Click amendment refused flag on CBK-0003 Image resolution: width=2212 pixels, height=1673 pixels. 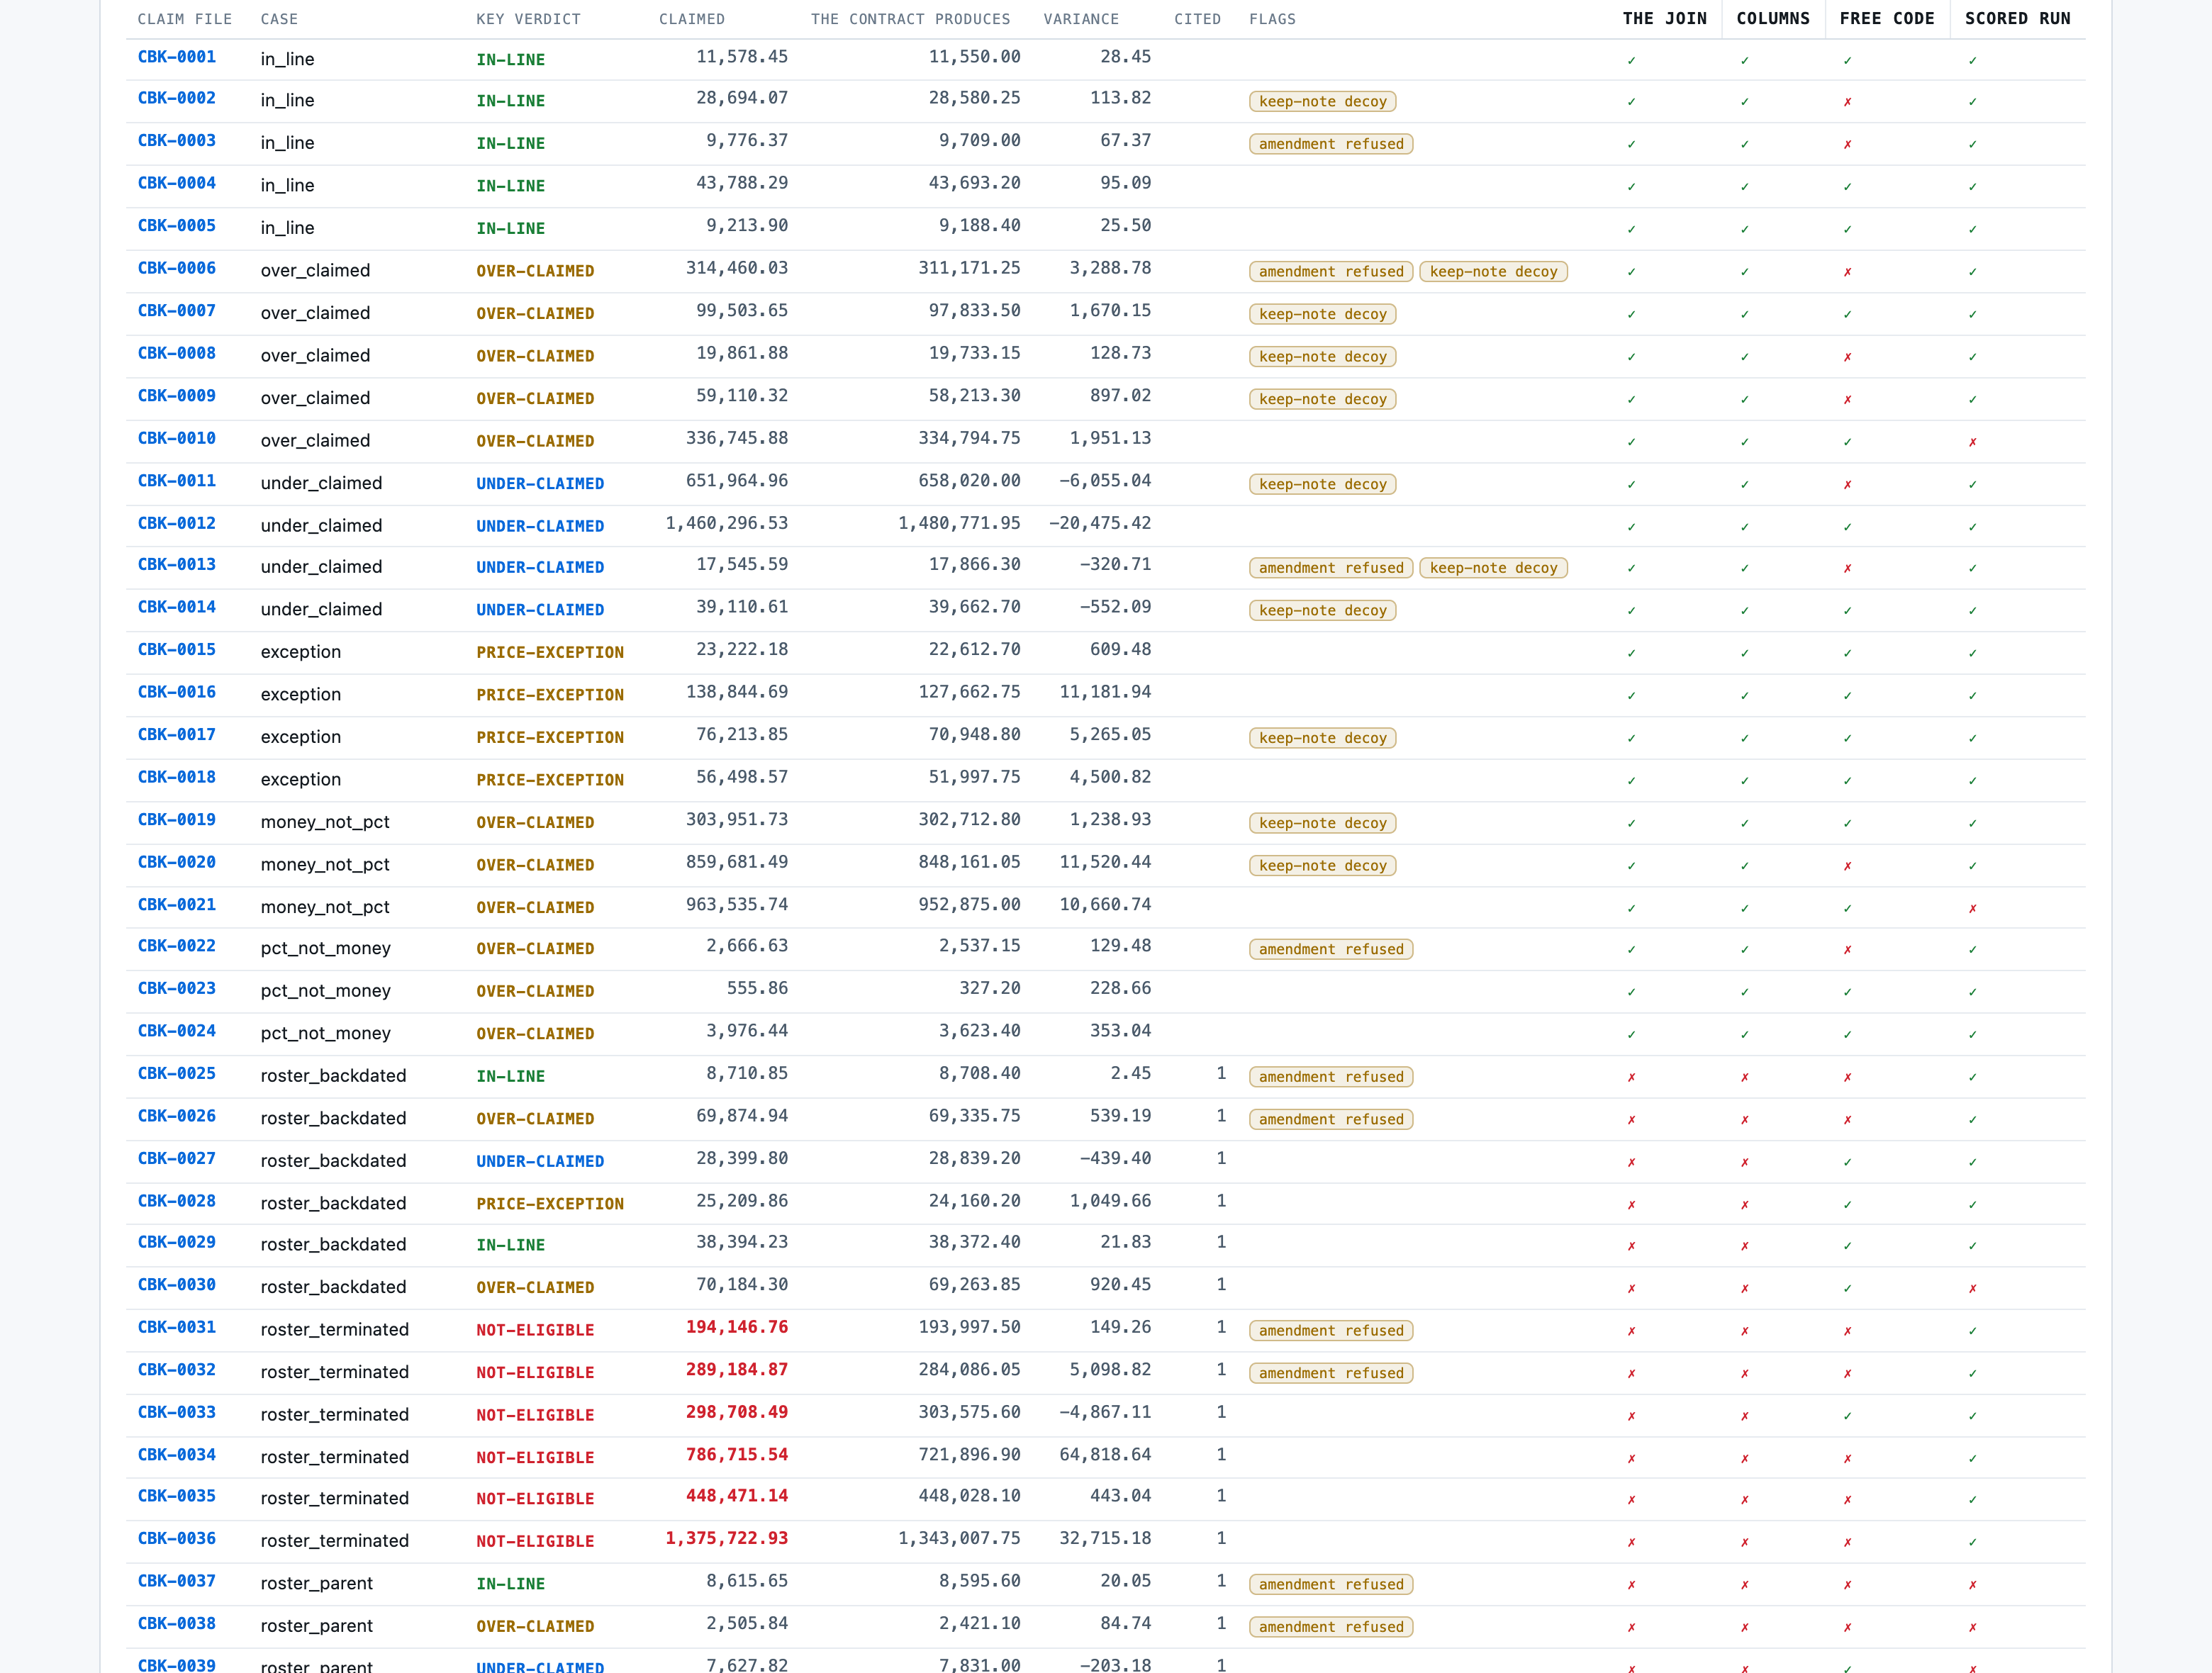(1330, 144)
